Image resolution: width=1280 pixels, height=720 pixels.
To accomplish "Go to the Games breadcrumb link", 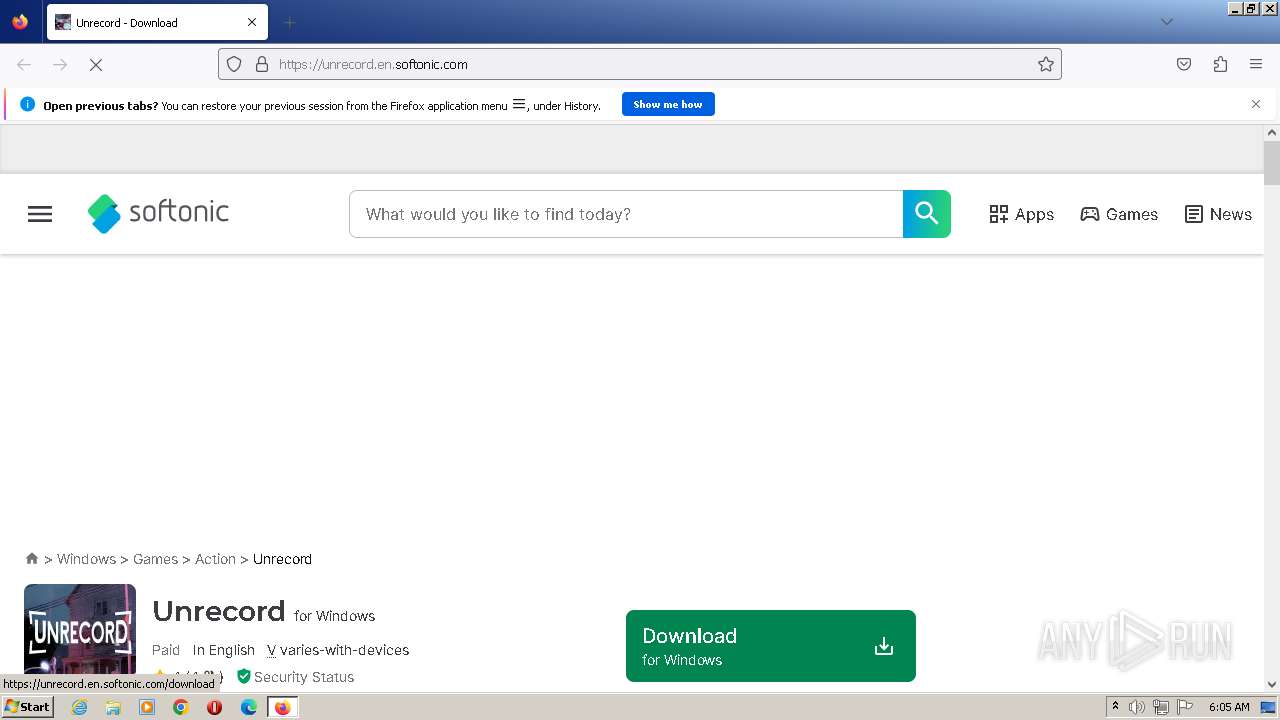I will [155, 559].
